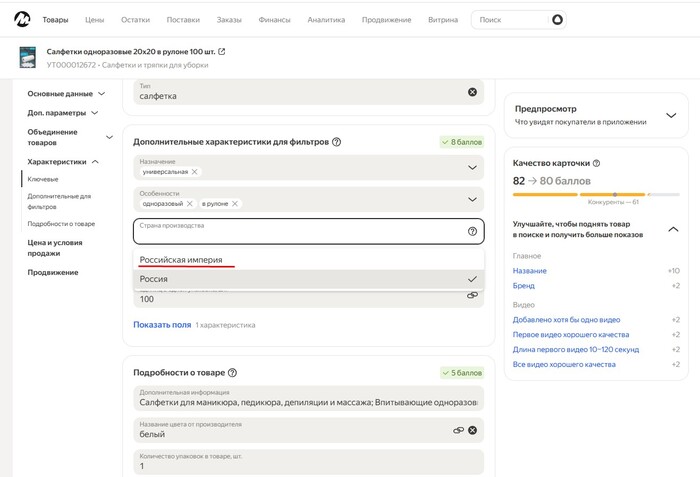
Task: Click help icon in Страна производства field
Action: point(472,231)
